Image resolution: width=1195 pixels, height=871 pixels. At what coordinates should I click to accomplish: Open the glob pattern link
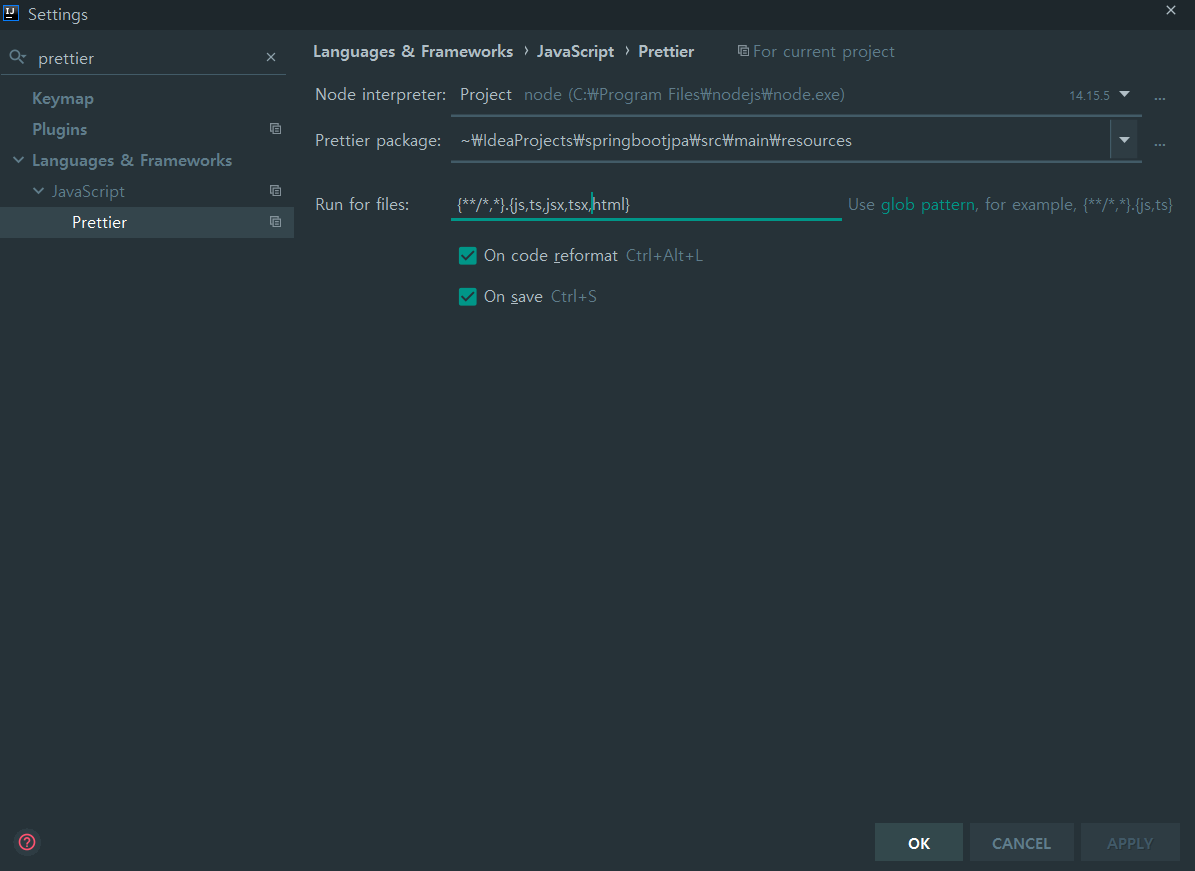(x=927, y=204)
